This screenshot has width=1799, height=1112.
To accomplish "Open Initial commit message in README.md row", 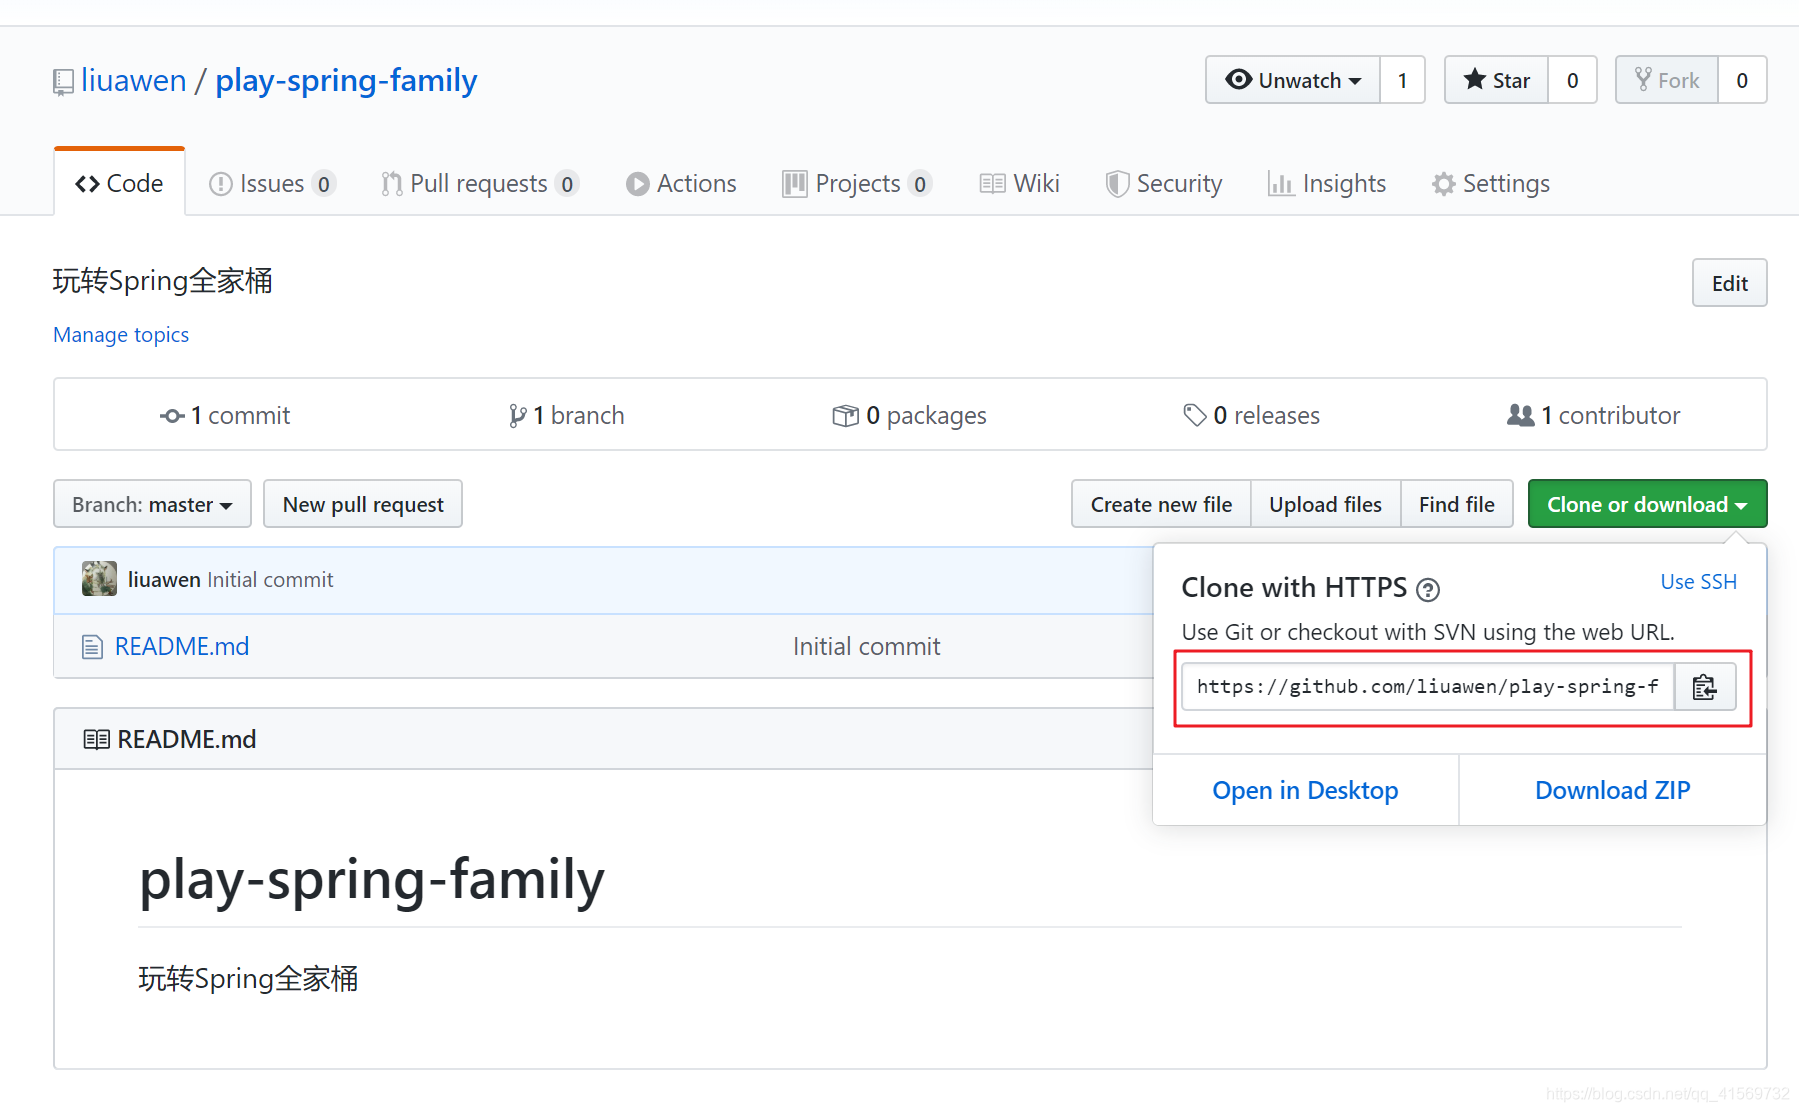I will (x=866, y=647).
